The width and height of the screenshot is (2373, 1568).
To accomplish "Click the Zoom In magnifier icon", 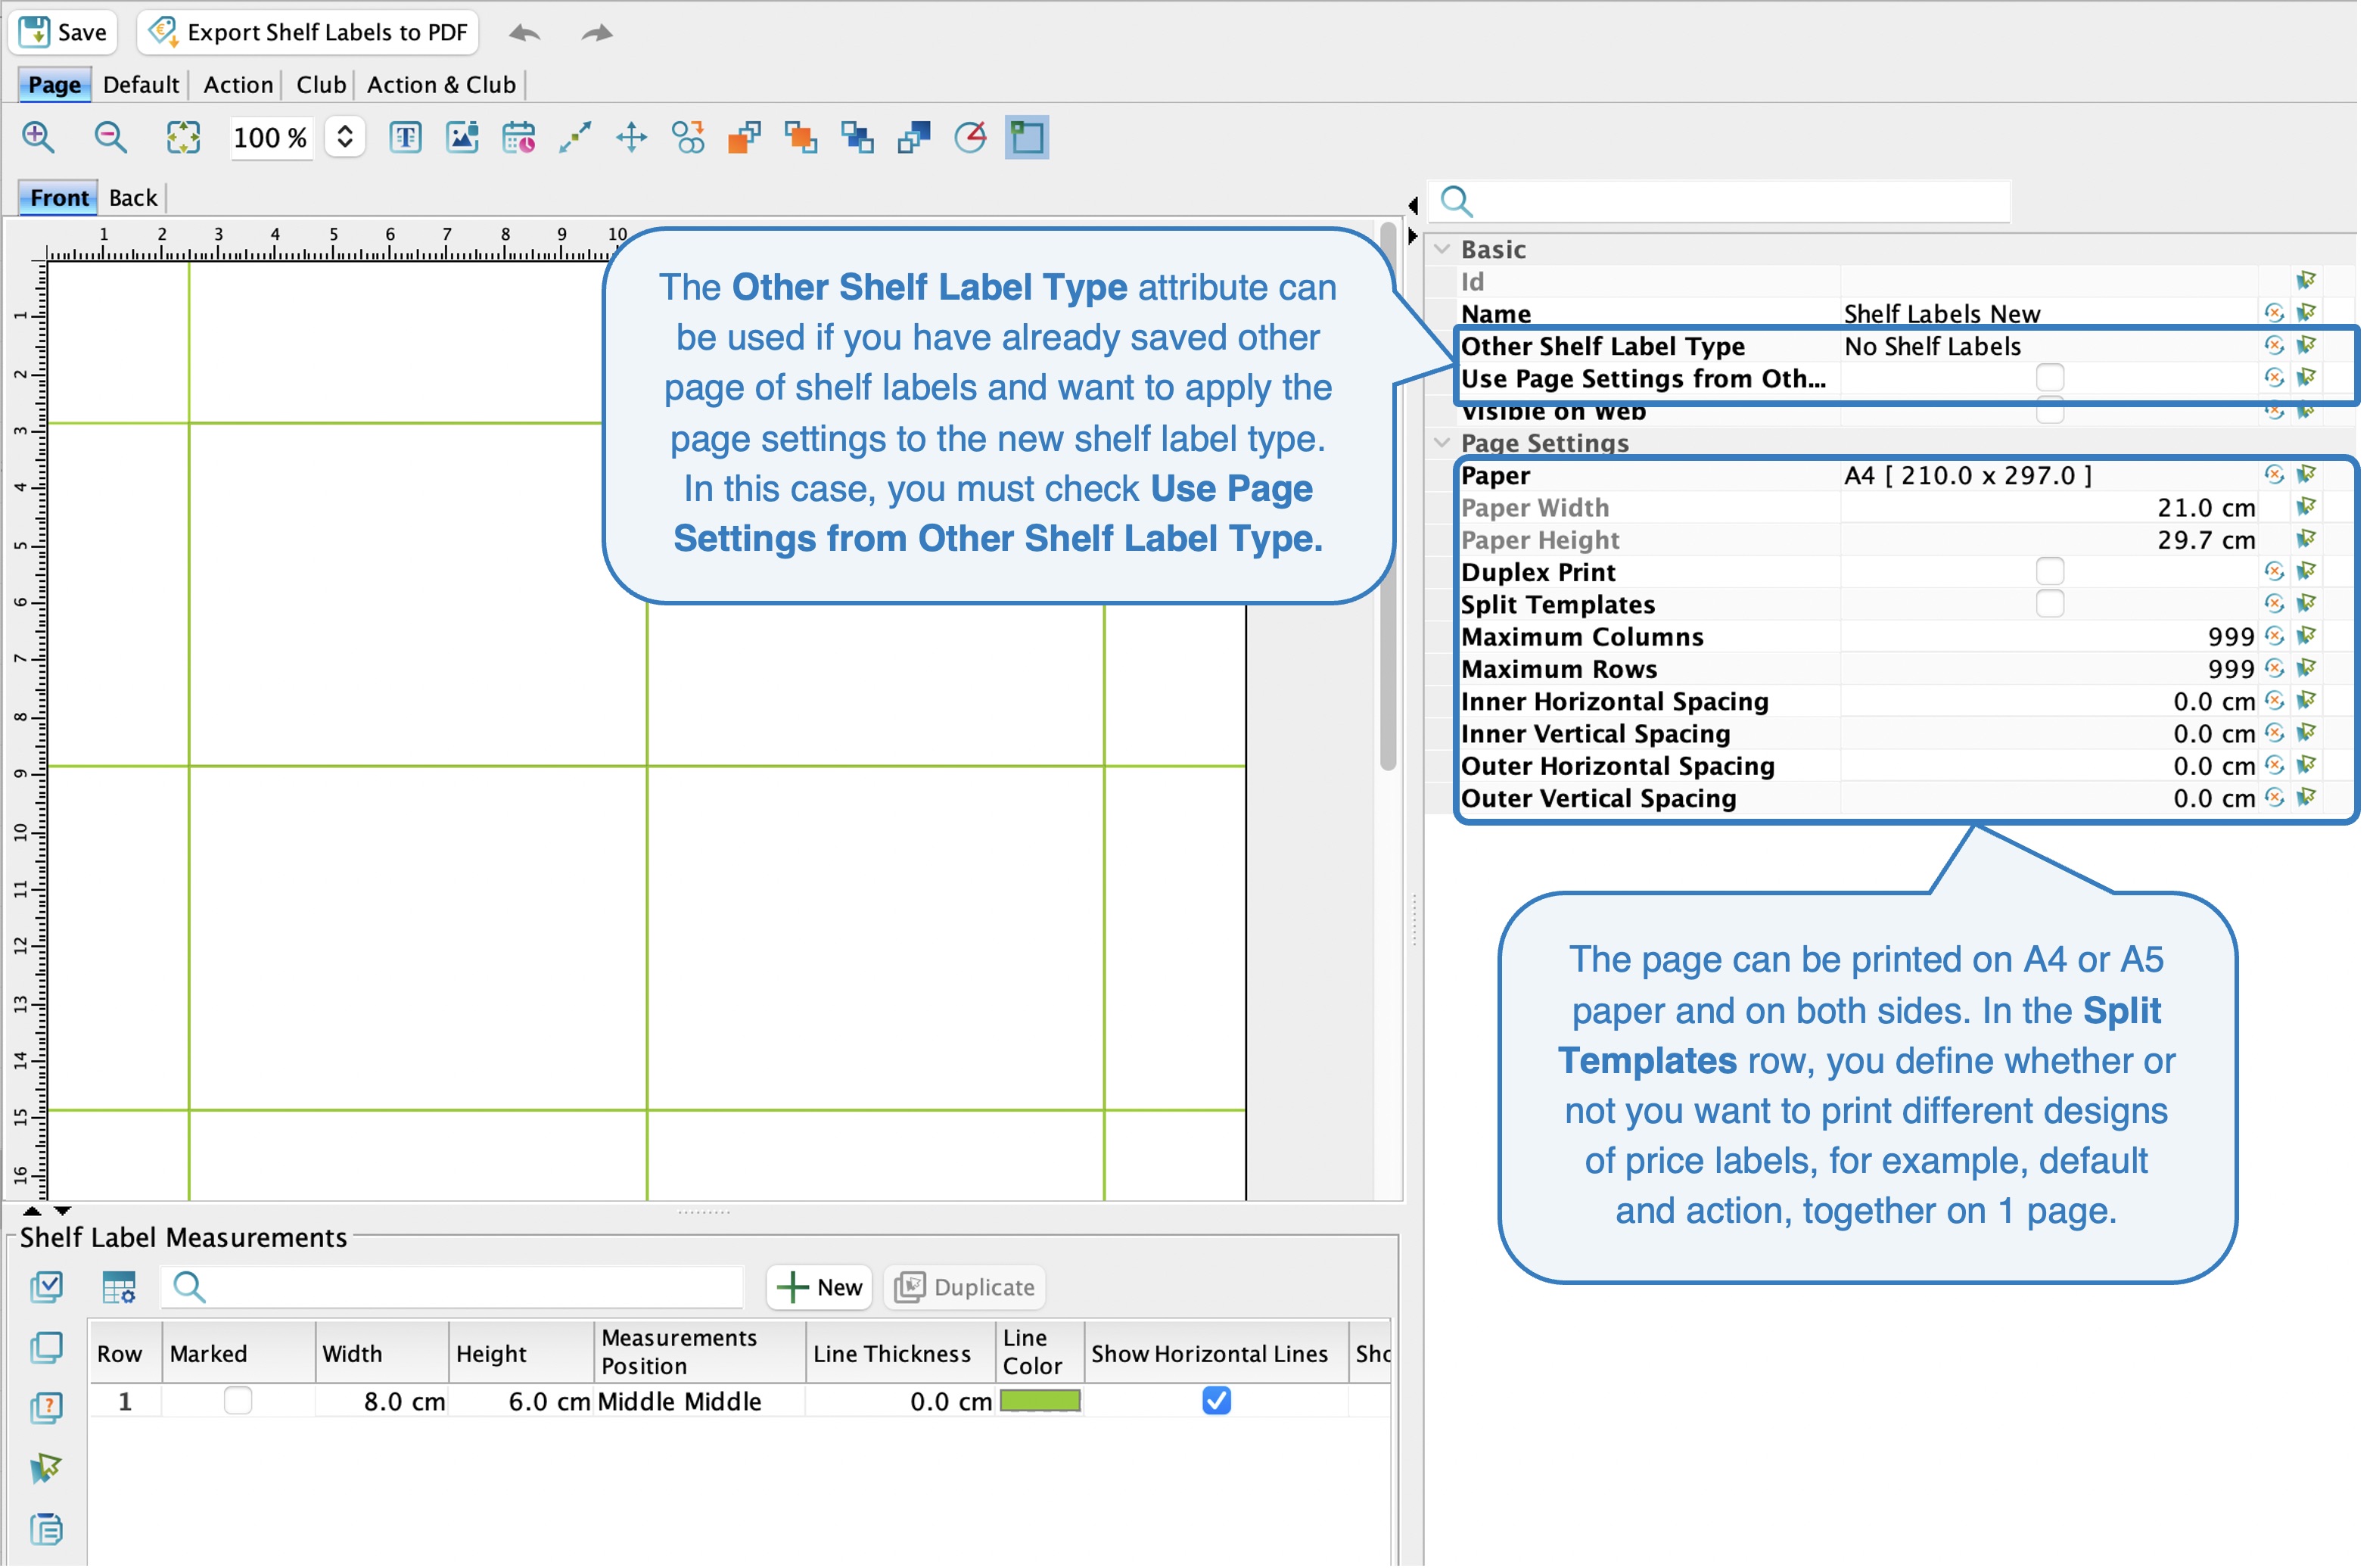I will click(38, 137).
